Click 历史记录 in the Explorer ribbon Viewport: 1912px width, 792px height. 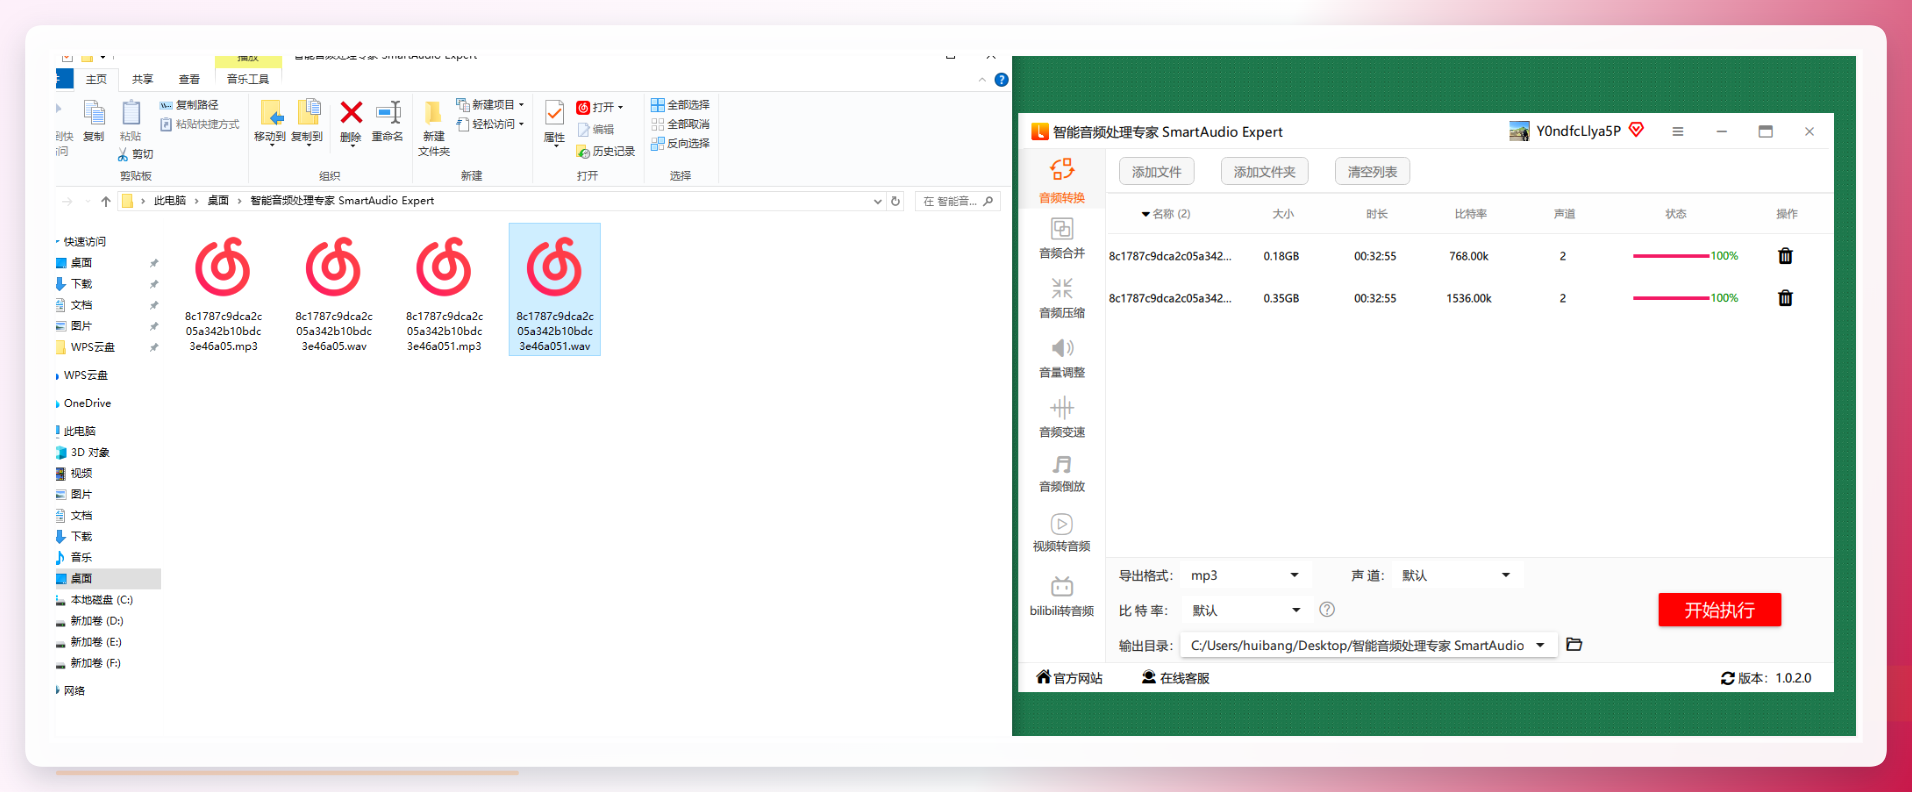pyautogui.click(x=606, y=152)
